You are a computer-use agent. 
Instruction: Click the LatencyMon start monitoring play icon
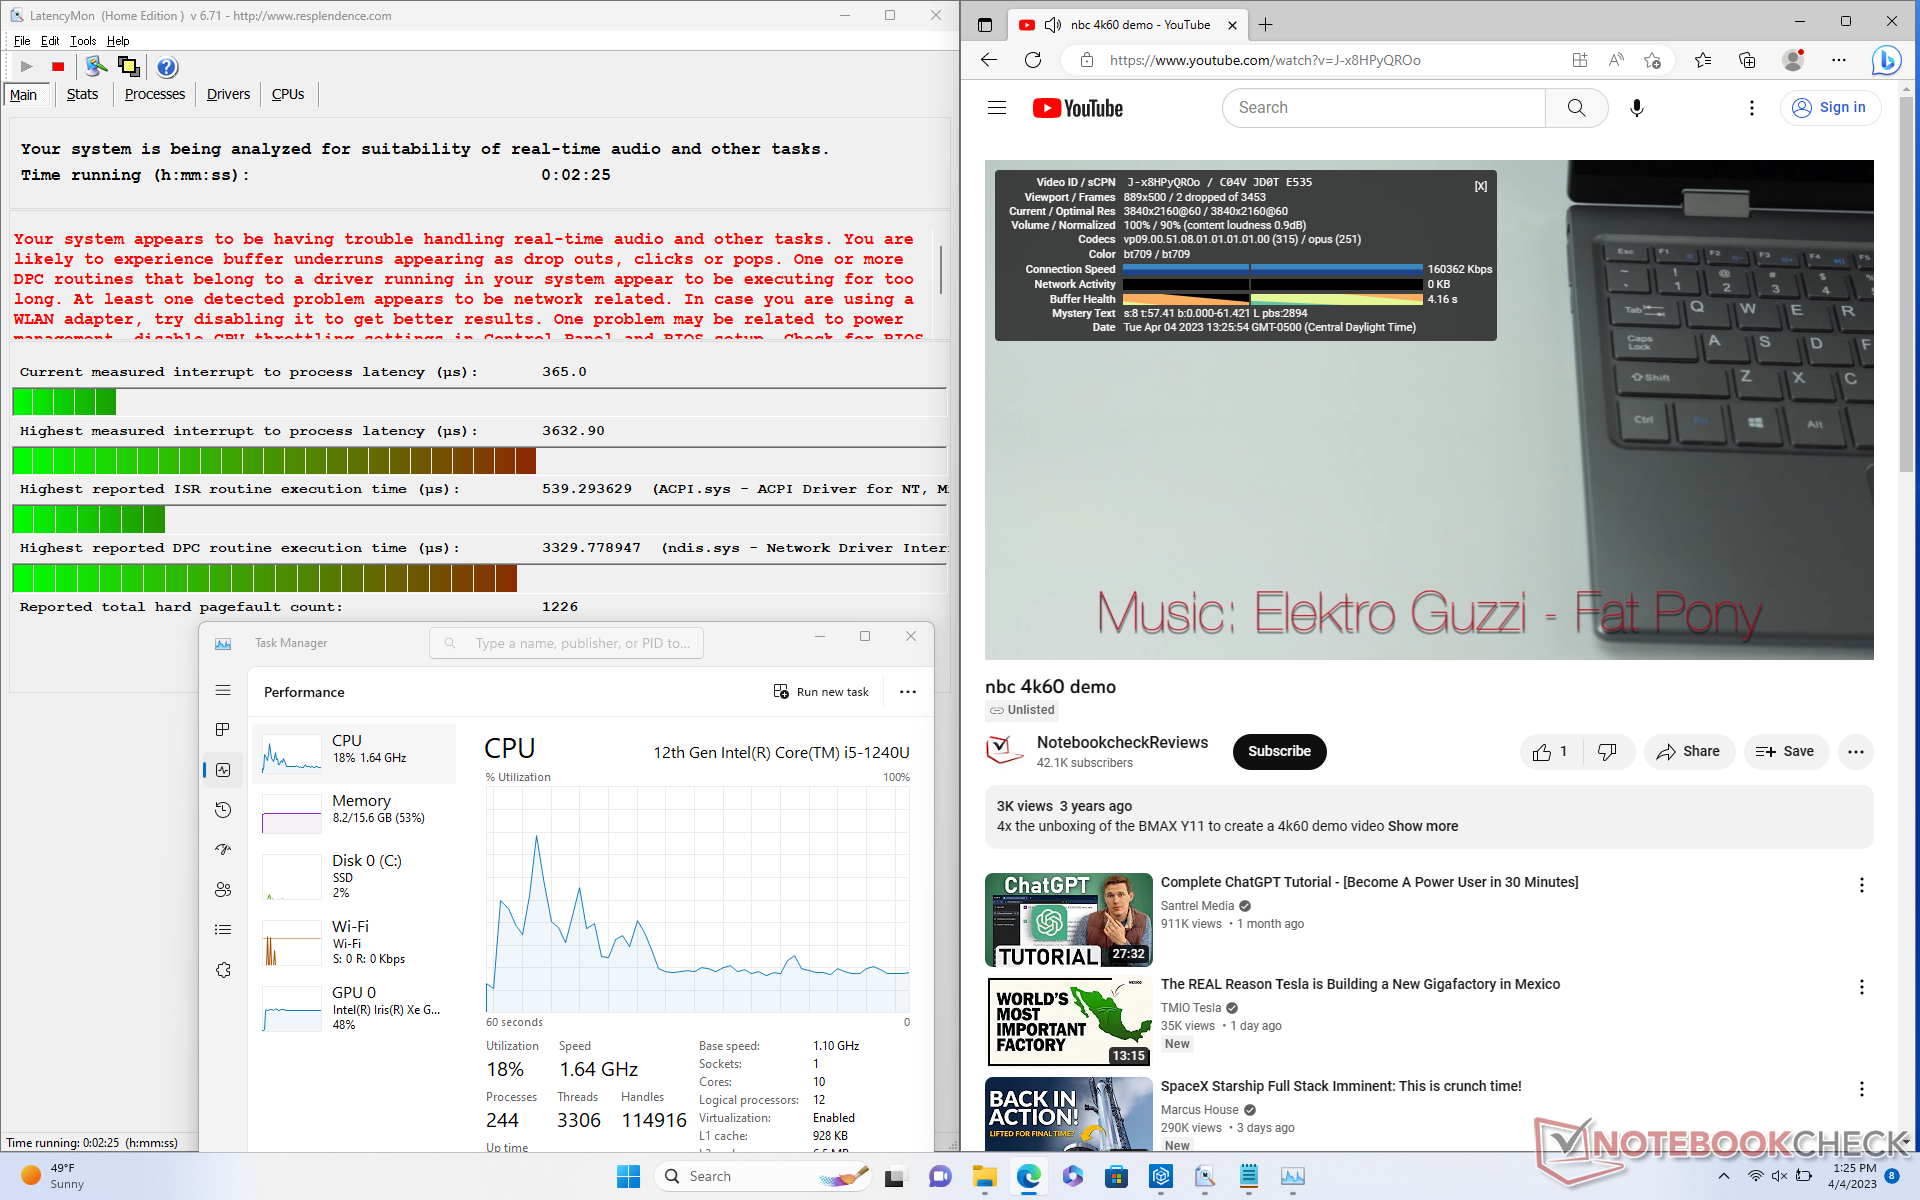pos(27,67)
